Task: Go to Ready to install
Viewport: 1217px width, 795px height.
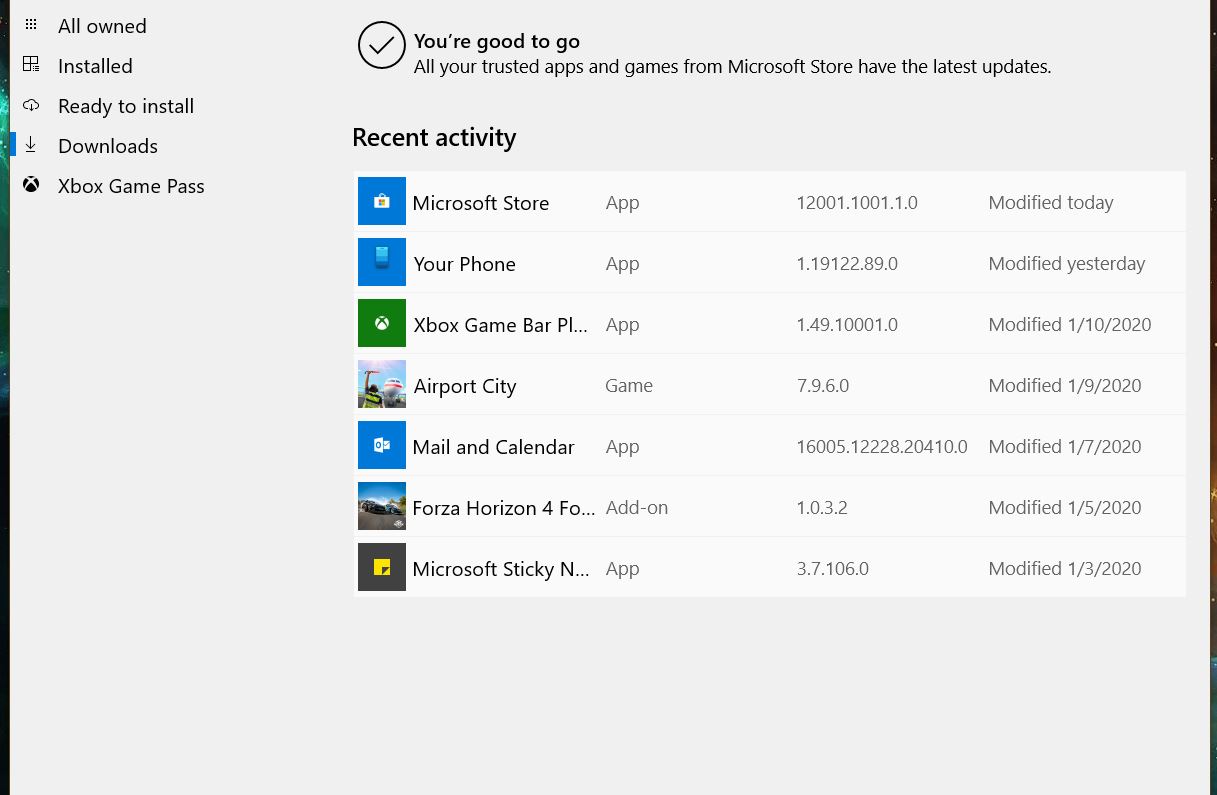Action: [126, 106]
